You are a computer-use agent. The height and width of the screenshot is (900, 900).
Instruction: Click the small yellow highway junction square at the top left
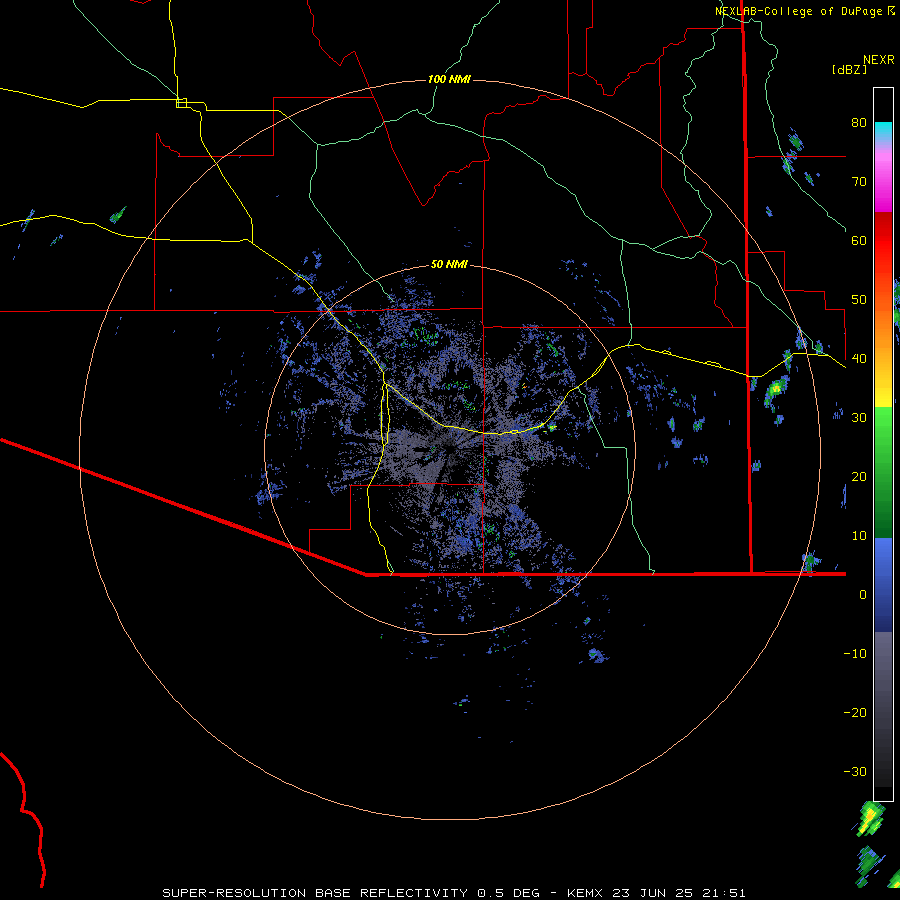[181, 103]
